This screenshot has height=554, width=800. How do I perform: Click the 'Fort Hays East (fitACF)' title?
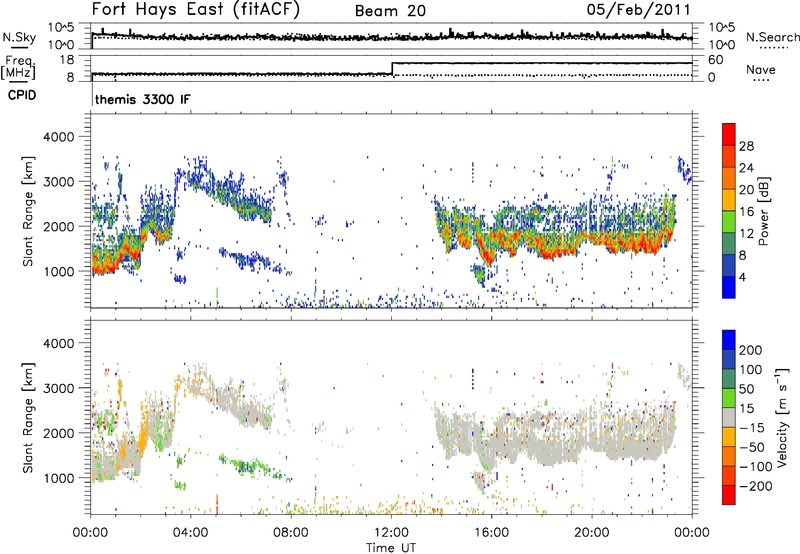point(195,9)
